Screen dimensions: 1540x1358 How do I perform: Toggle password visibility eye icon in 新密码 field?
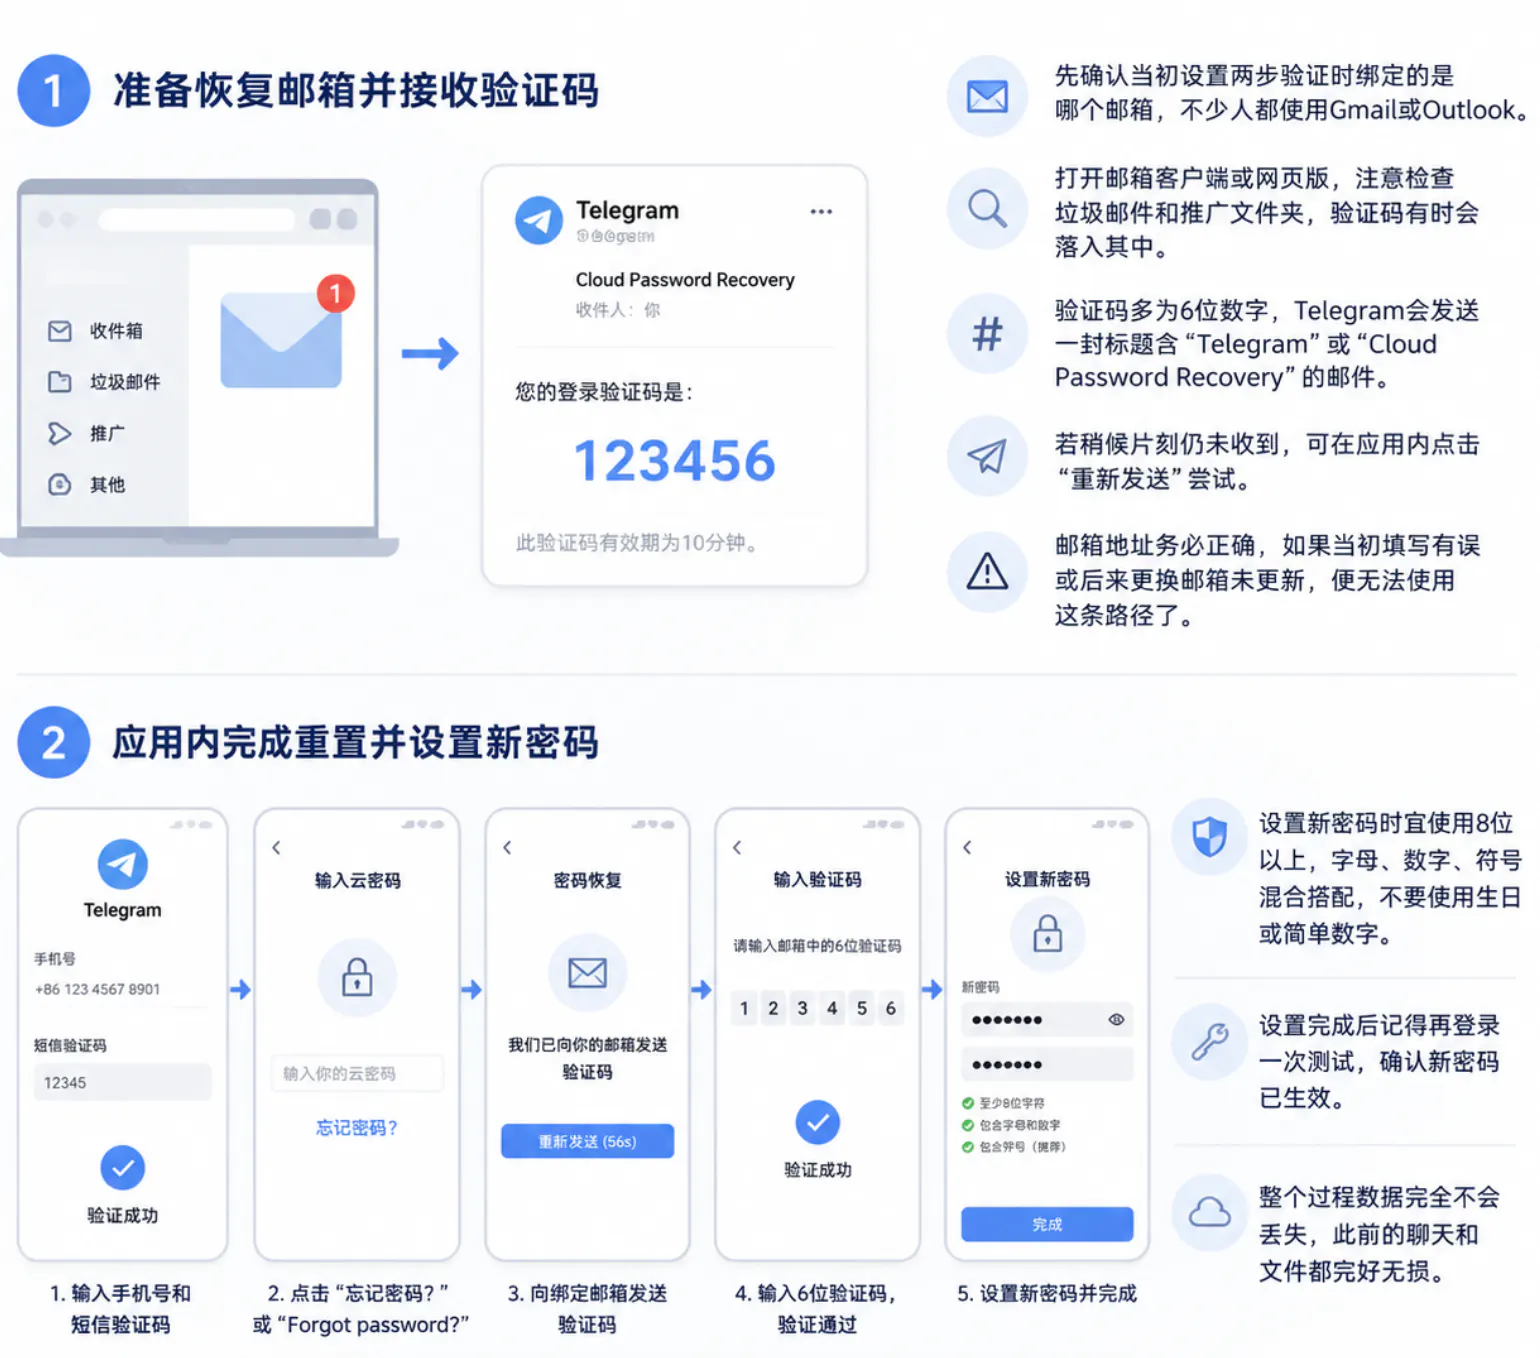[x=1116, y=1020]
